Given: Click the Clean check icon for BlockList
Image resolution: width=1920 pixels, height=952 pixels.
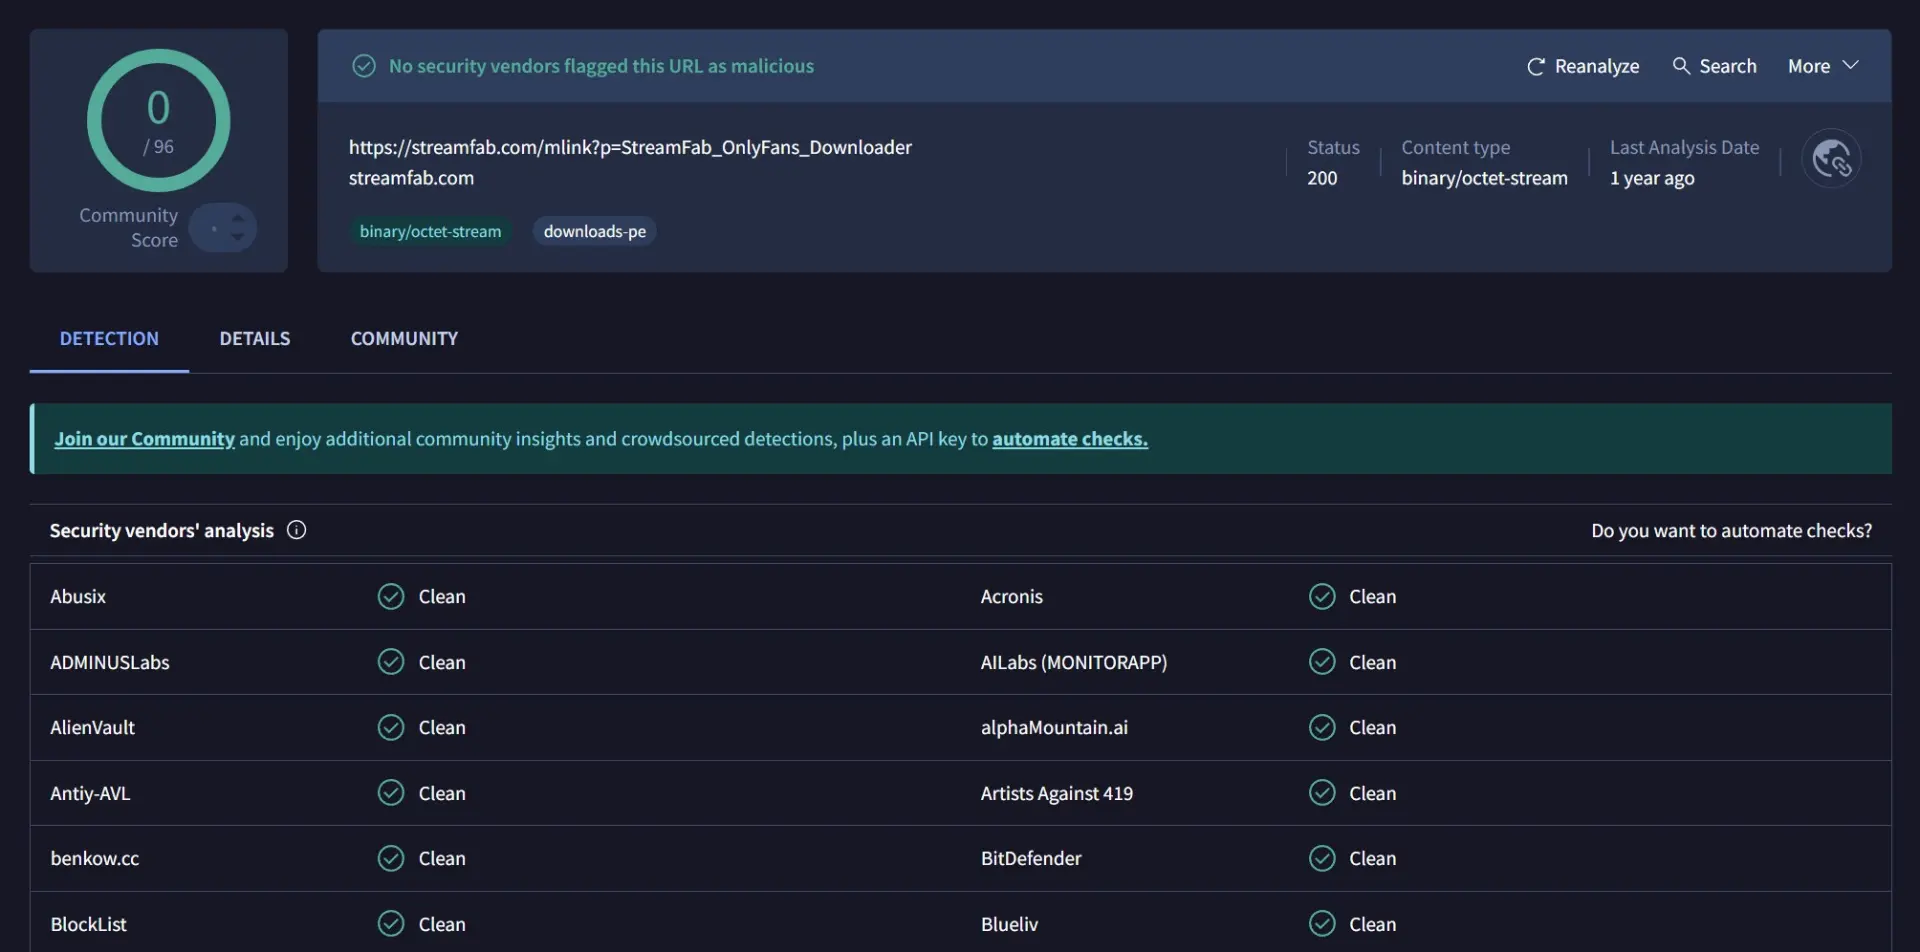Looking at the screenshot, I should point(391,923).
